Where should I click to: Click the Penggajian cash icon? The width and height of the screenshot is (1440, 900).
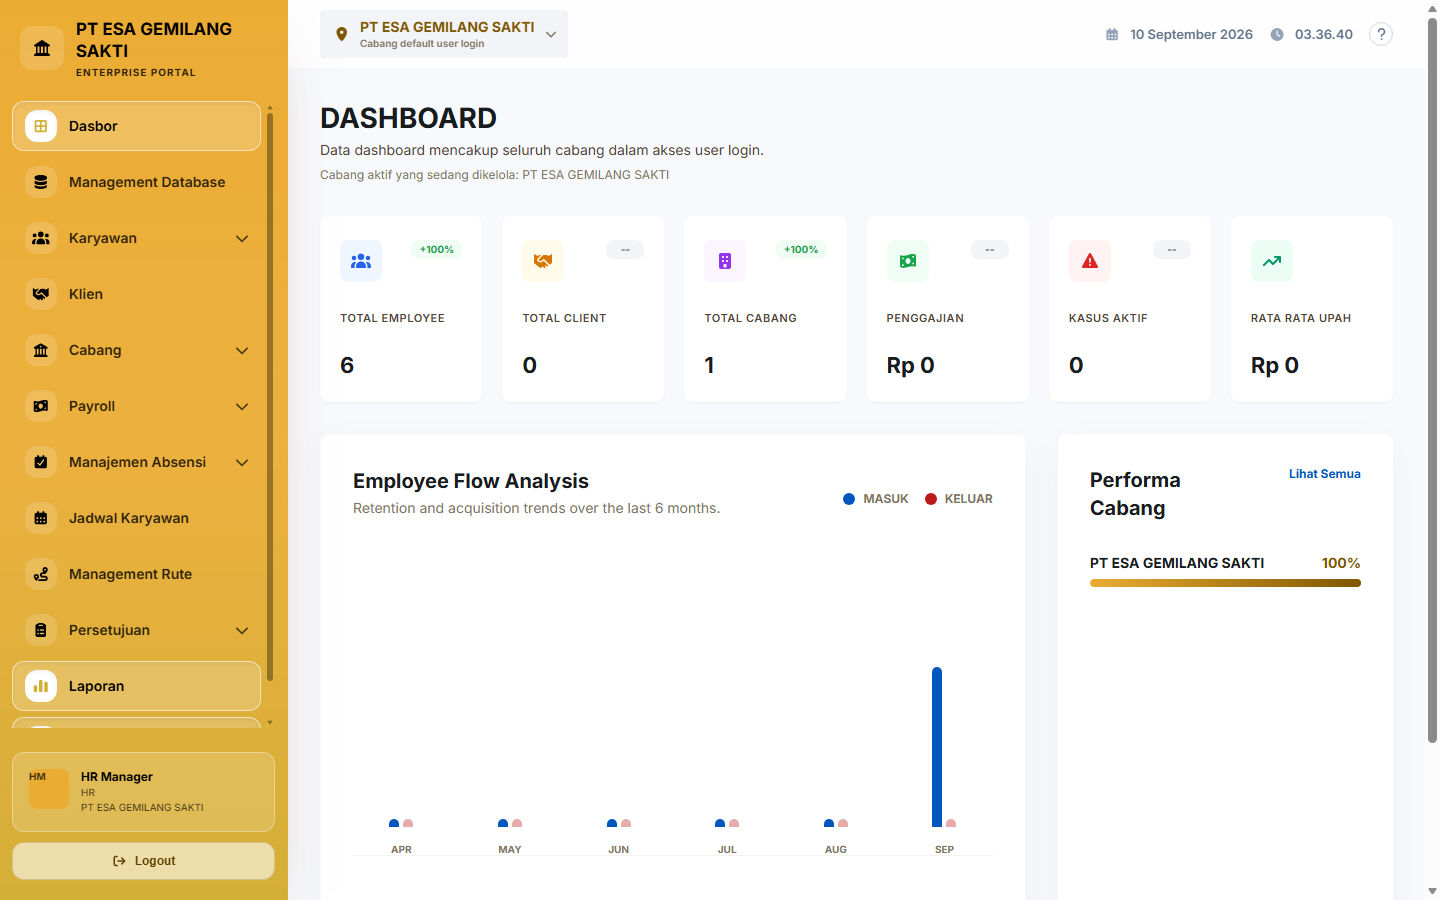click(x=908, y=261)
